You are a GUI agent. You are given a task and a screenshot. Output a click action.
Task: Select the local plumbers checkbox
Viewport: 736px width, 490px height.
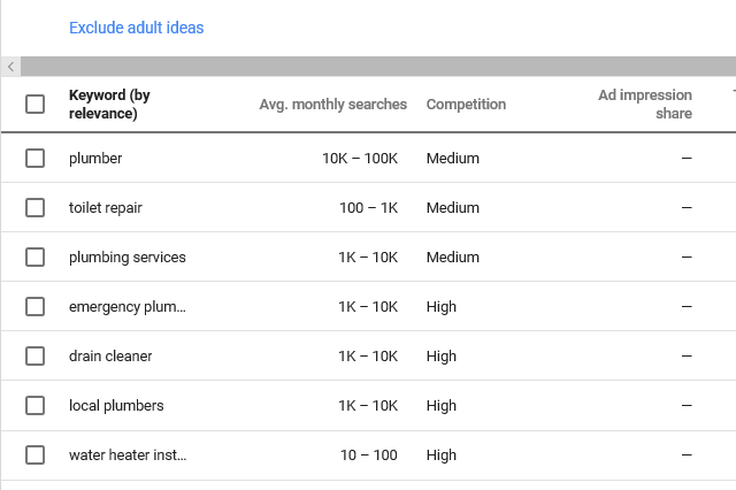click(35, 406)
